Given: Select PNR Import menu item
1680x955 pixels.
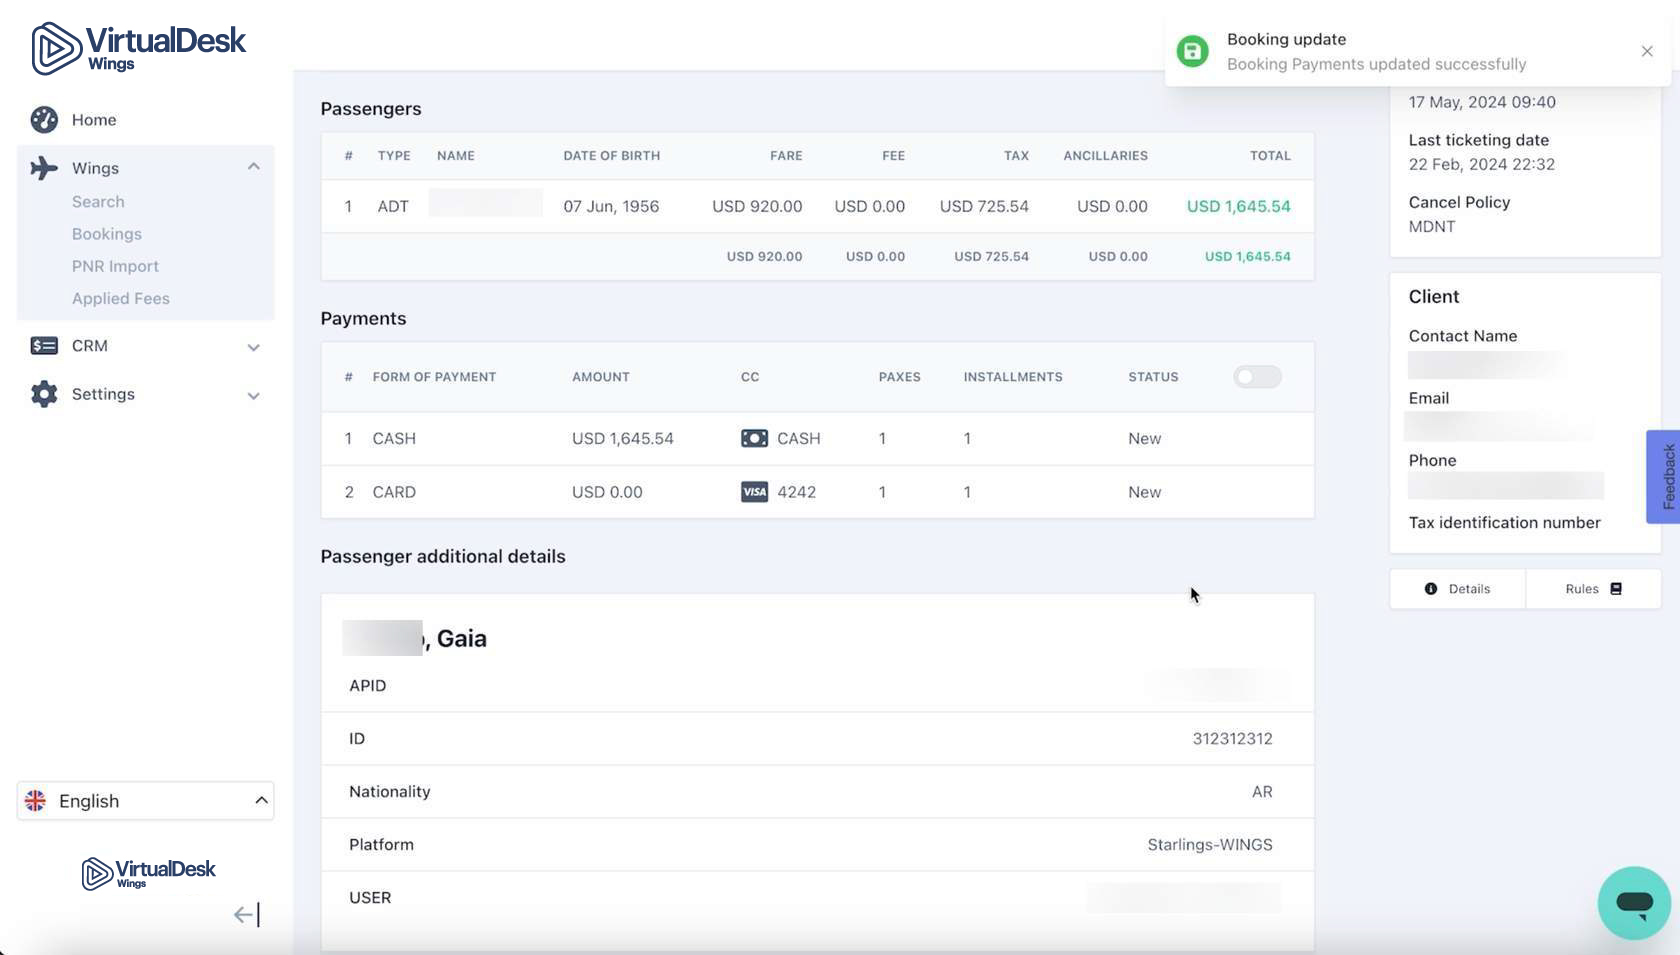Looking at the screenshot, I should point(115,266).
